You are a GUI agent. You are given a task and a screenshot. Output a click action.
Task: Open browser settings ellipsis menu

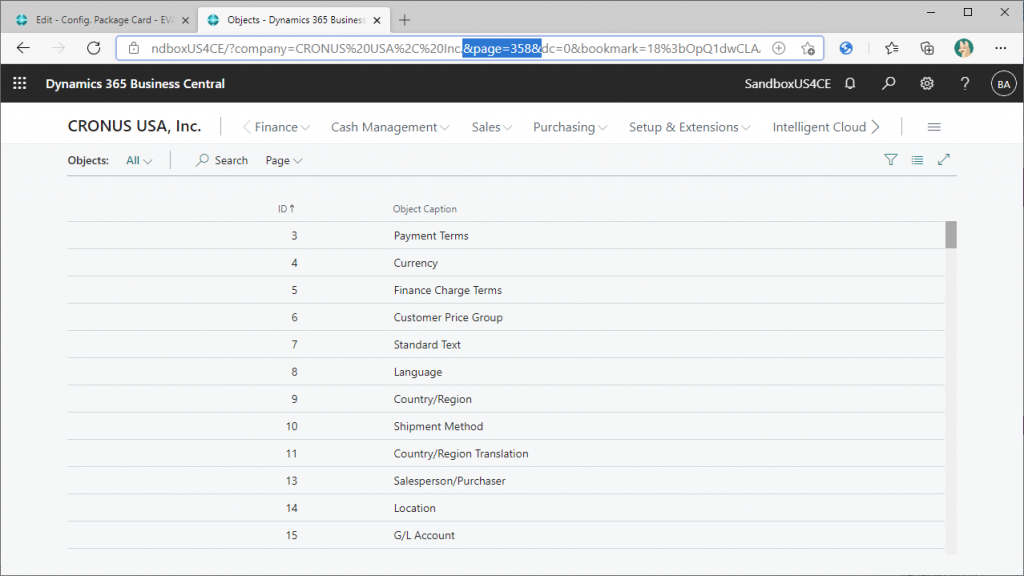pos(1000,48)
